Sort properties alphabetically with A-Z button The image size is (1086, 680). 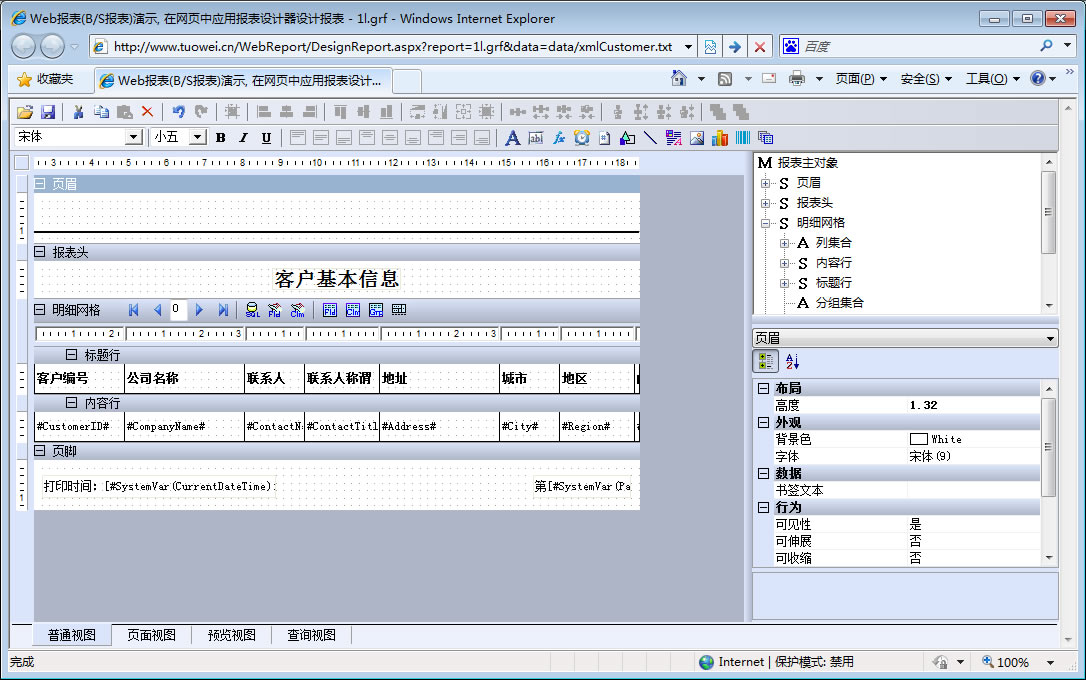[x=792, y=362]
